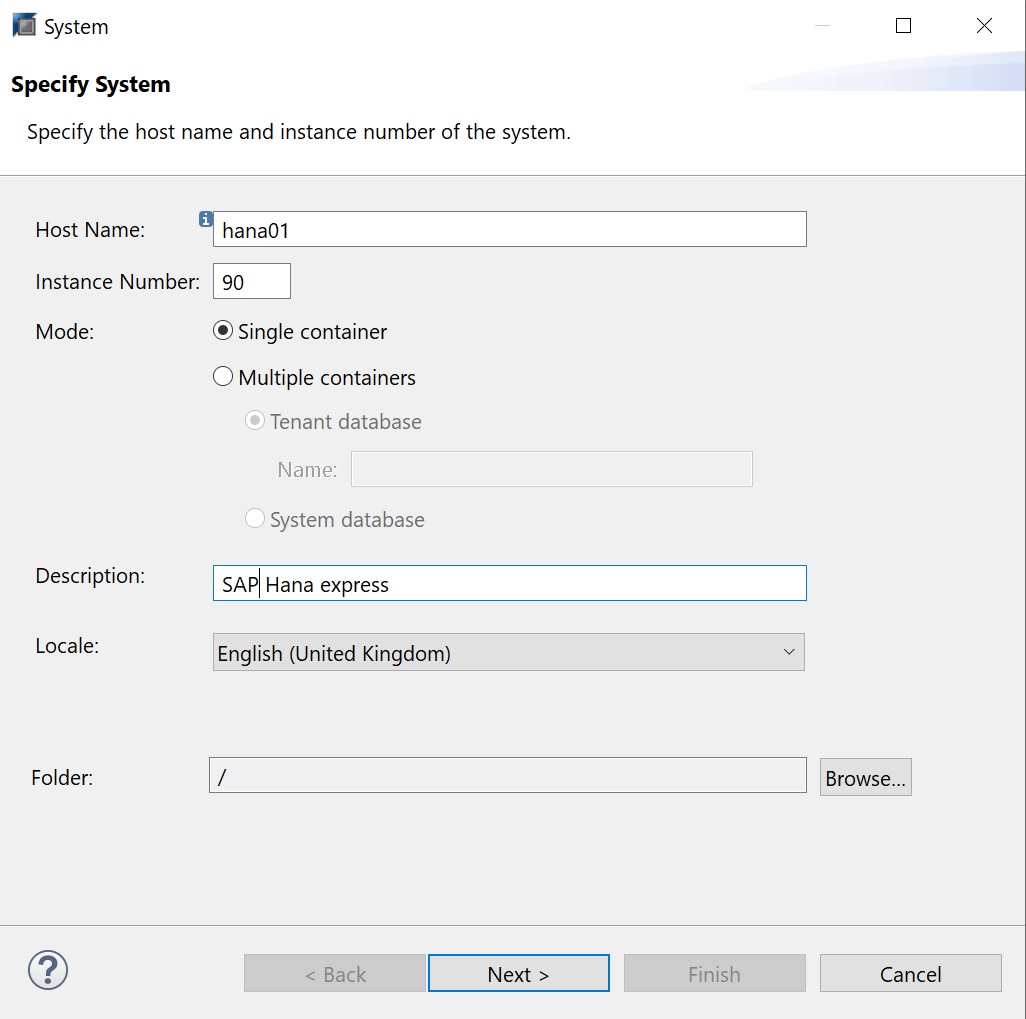Minimize the System dialog window
1026x1019 pixels.
click(823, 27)
